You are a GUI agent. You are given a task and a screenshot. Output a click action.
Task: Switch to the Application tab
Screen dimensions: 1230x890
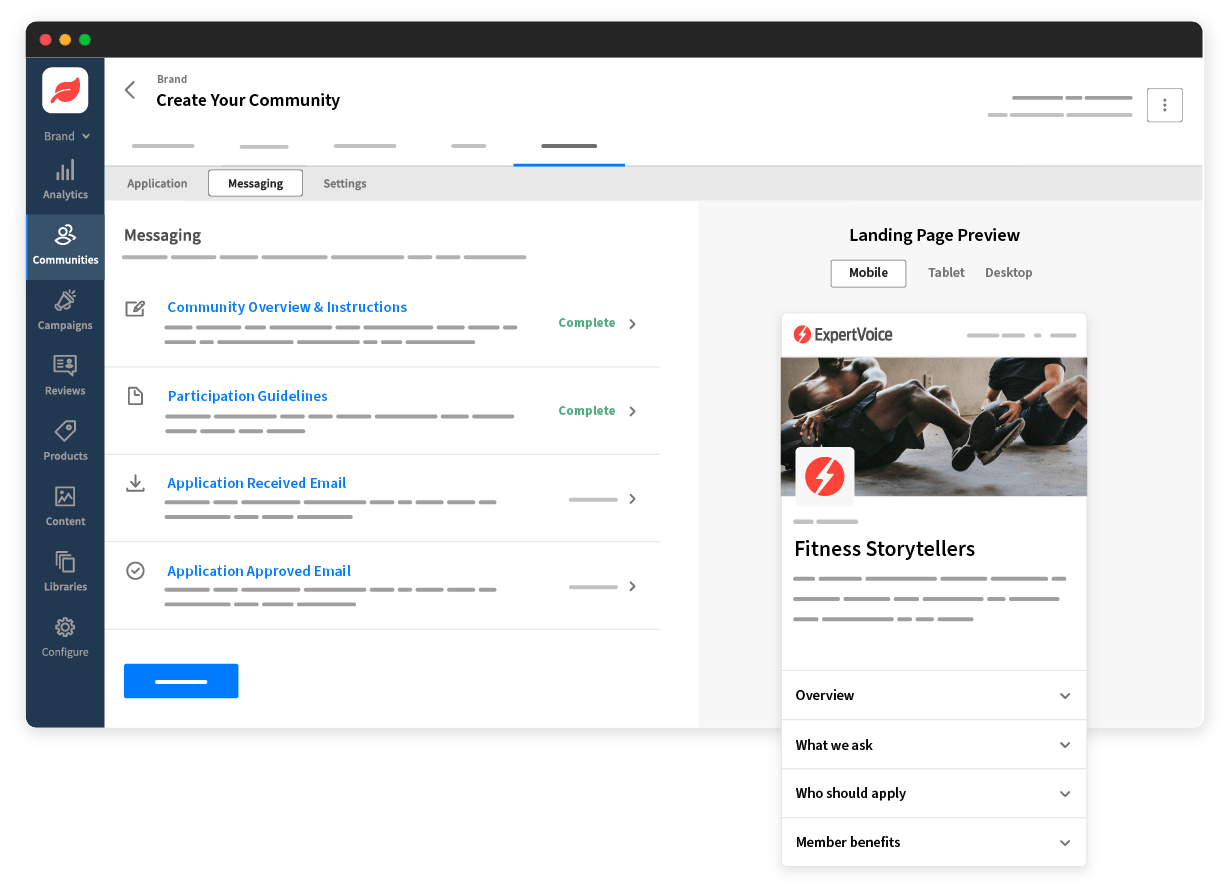pos(157,183)
